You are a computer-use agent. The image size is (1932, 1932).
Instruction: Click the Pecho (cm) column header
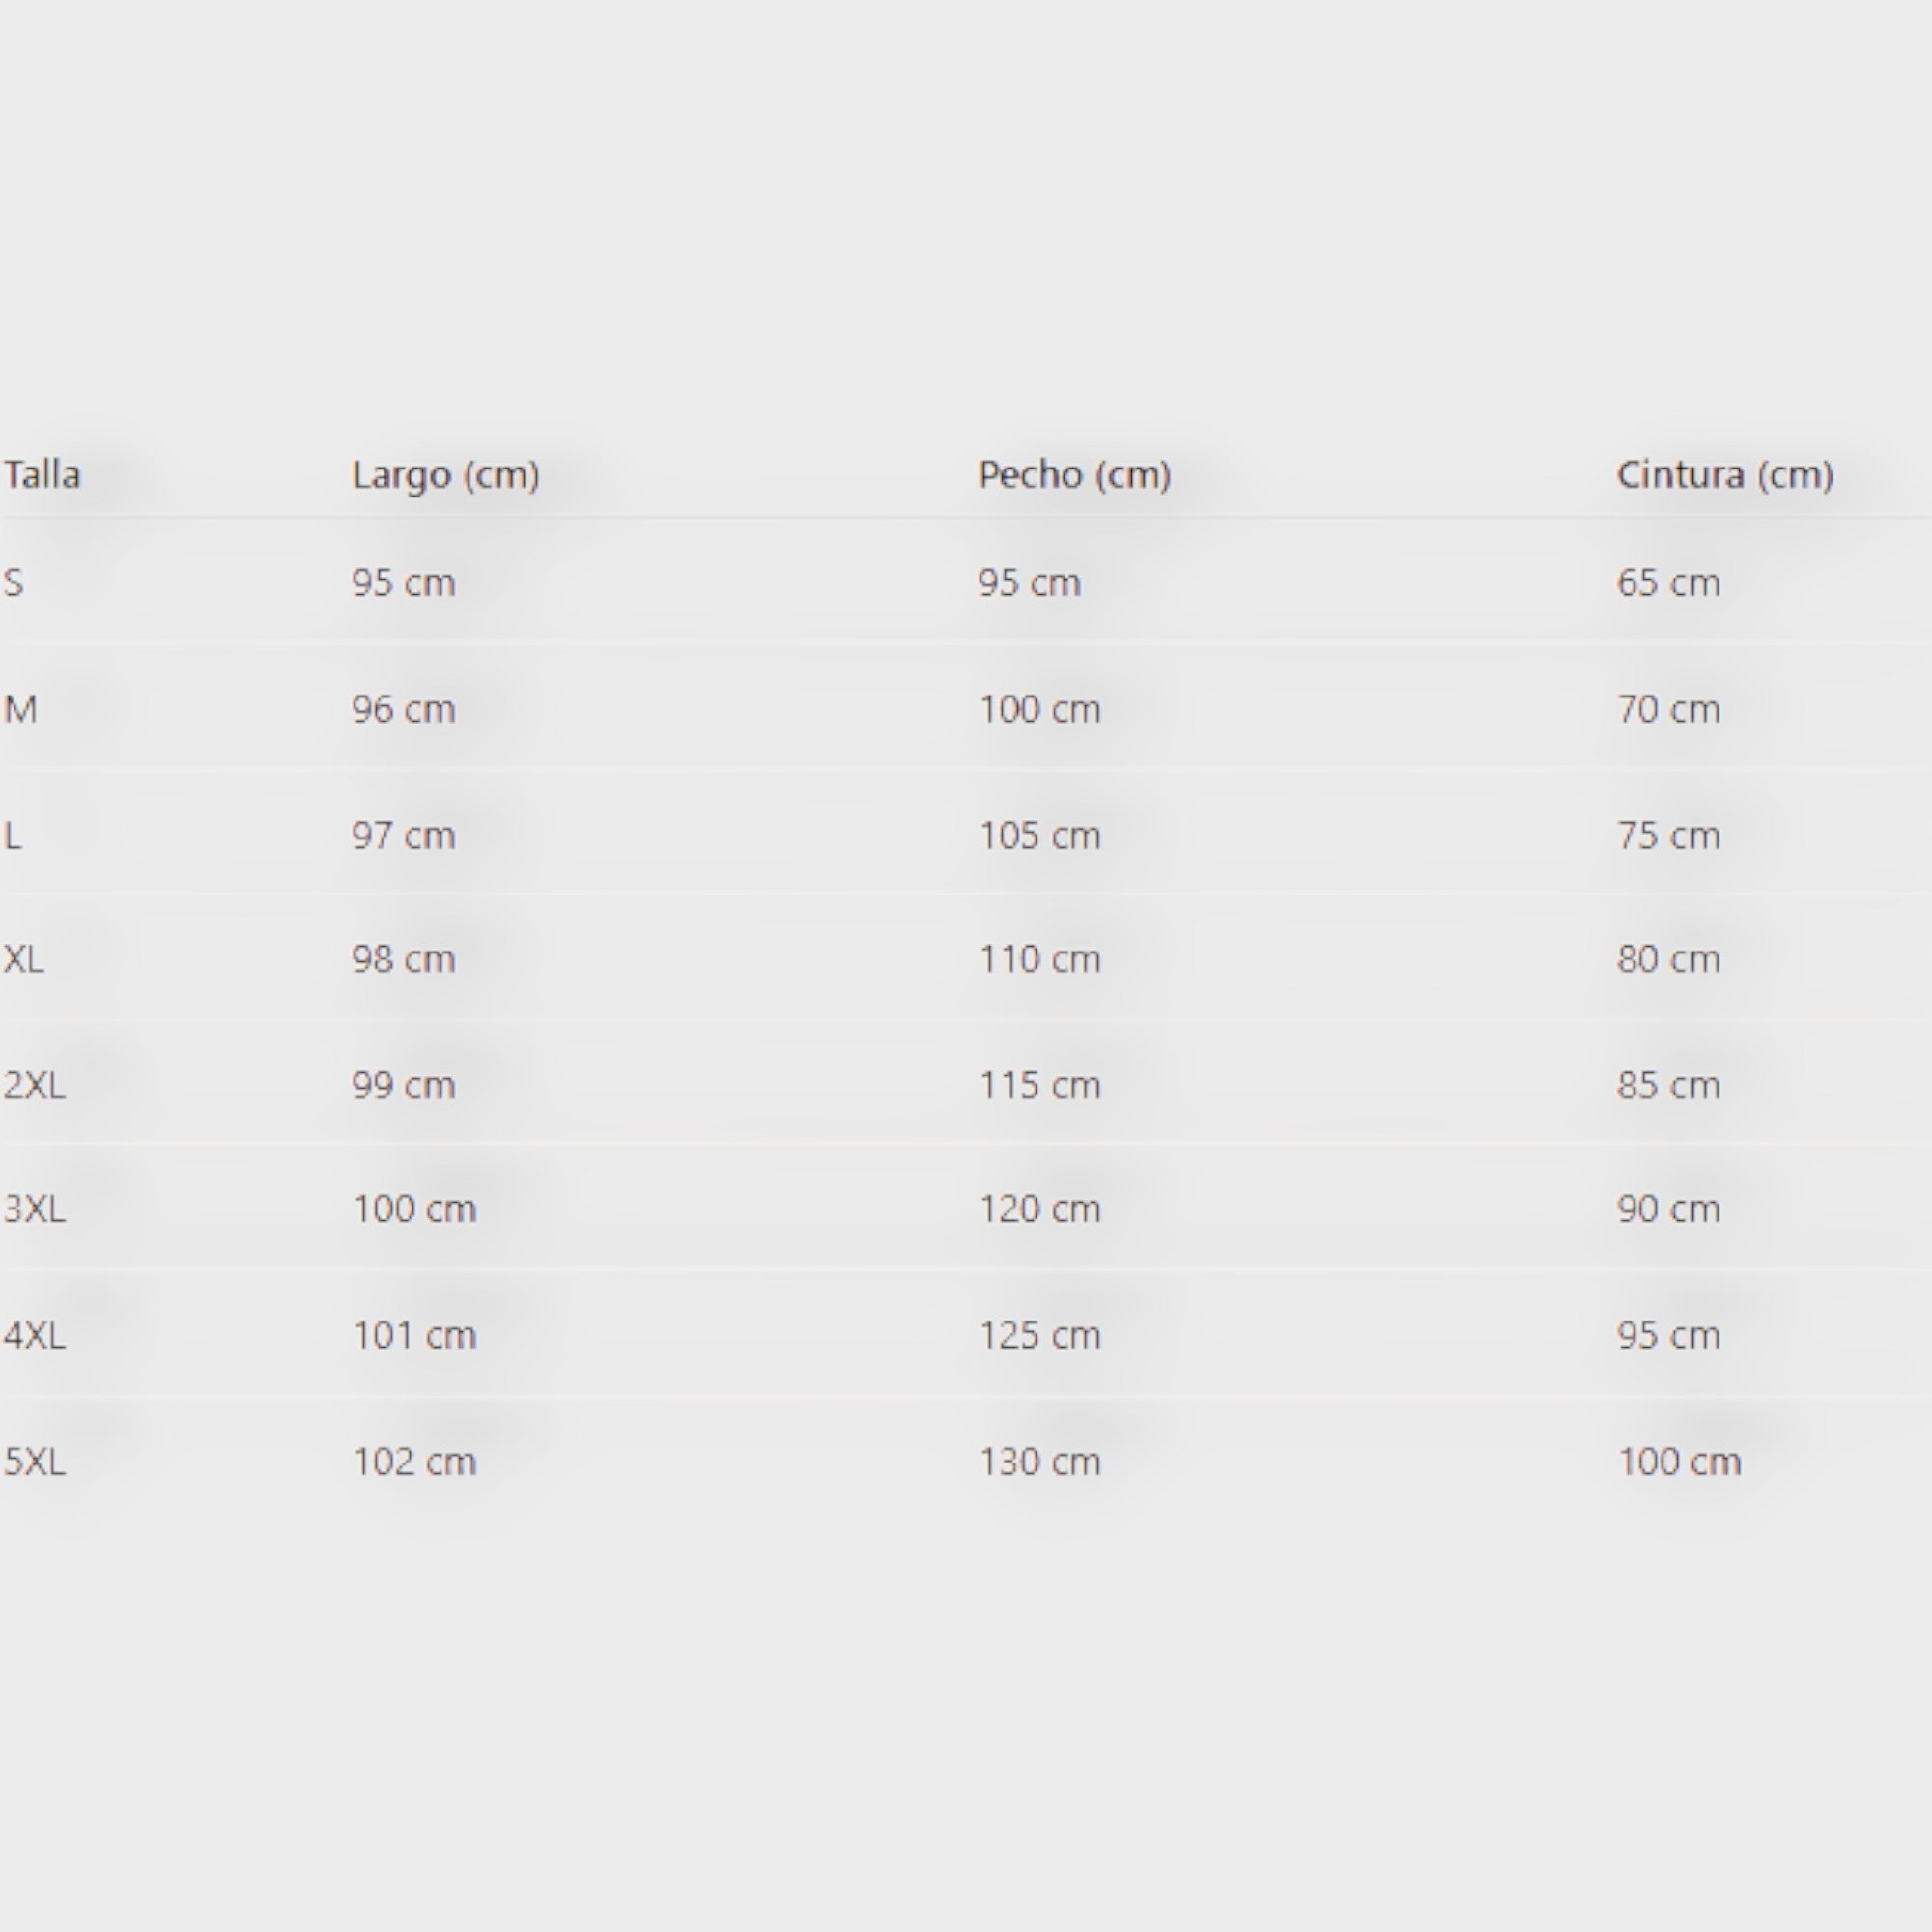coord(1074,474)
